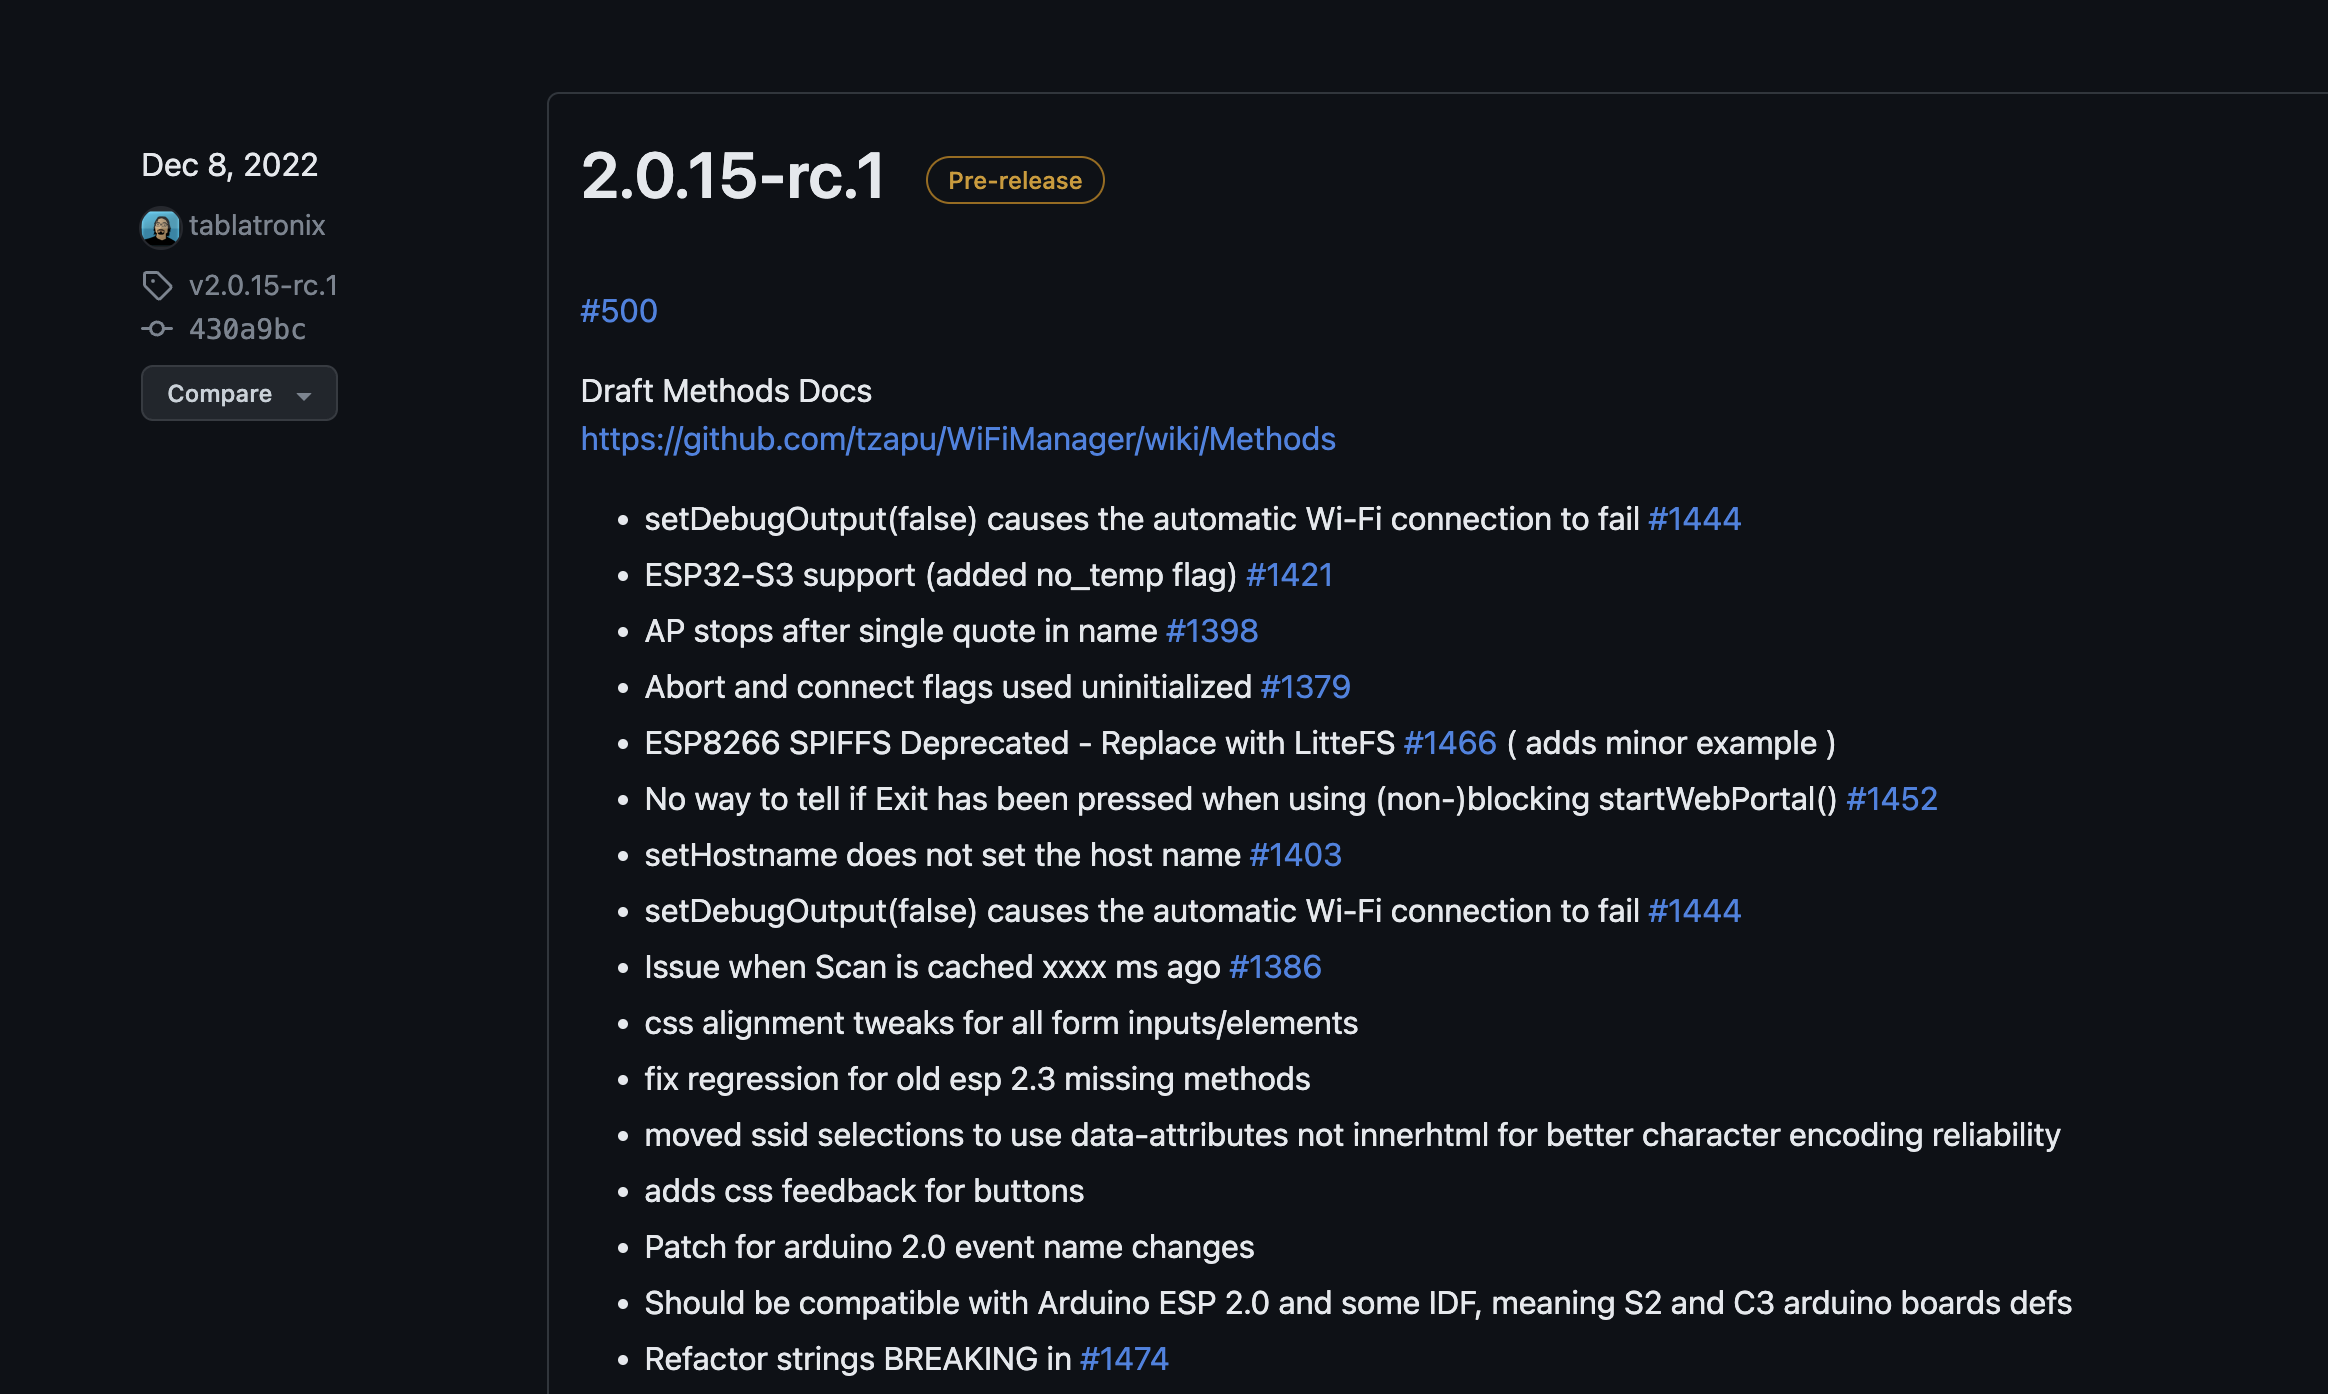2328x1394 pixels.
Task: Open issue #1398 about single quote AP names
Action: point(1212,631)
